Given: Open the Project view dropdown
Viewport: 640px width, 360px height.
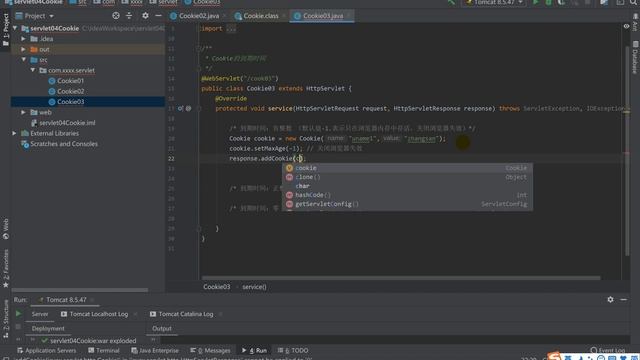Looking at the screenshot, I should click(x=51, y=16).
